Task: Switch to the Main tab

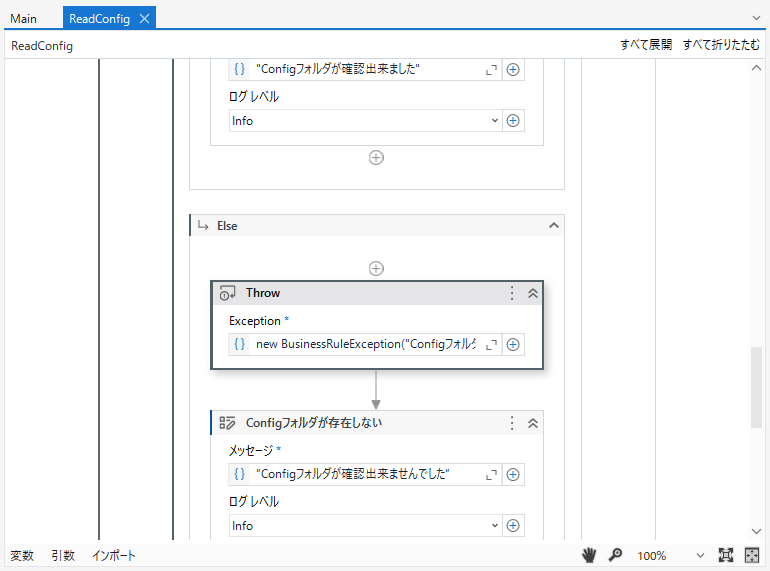Action: tap(24, 19)
